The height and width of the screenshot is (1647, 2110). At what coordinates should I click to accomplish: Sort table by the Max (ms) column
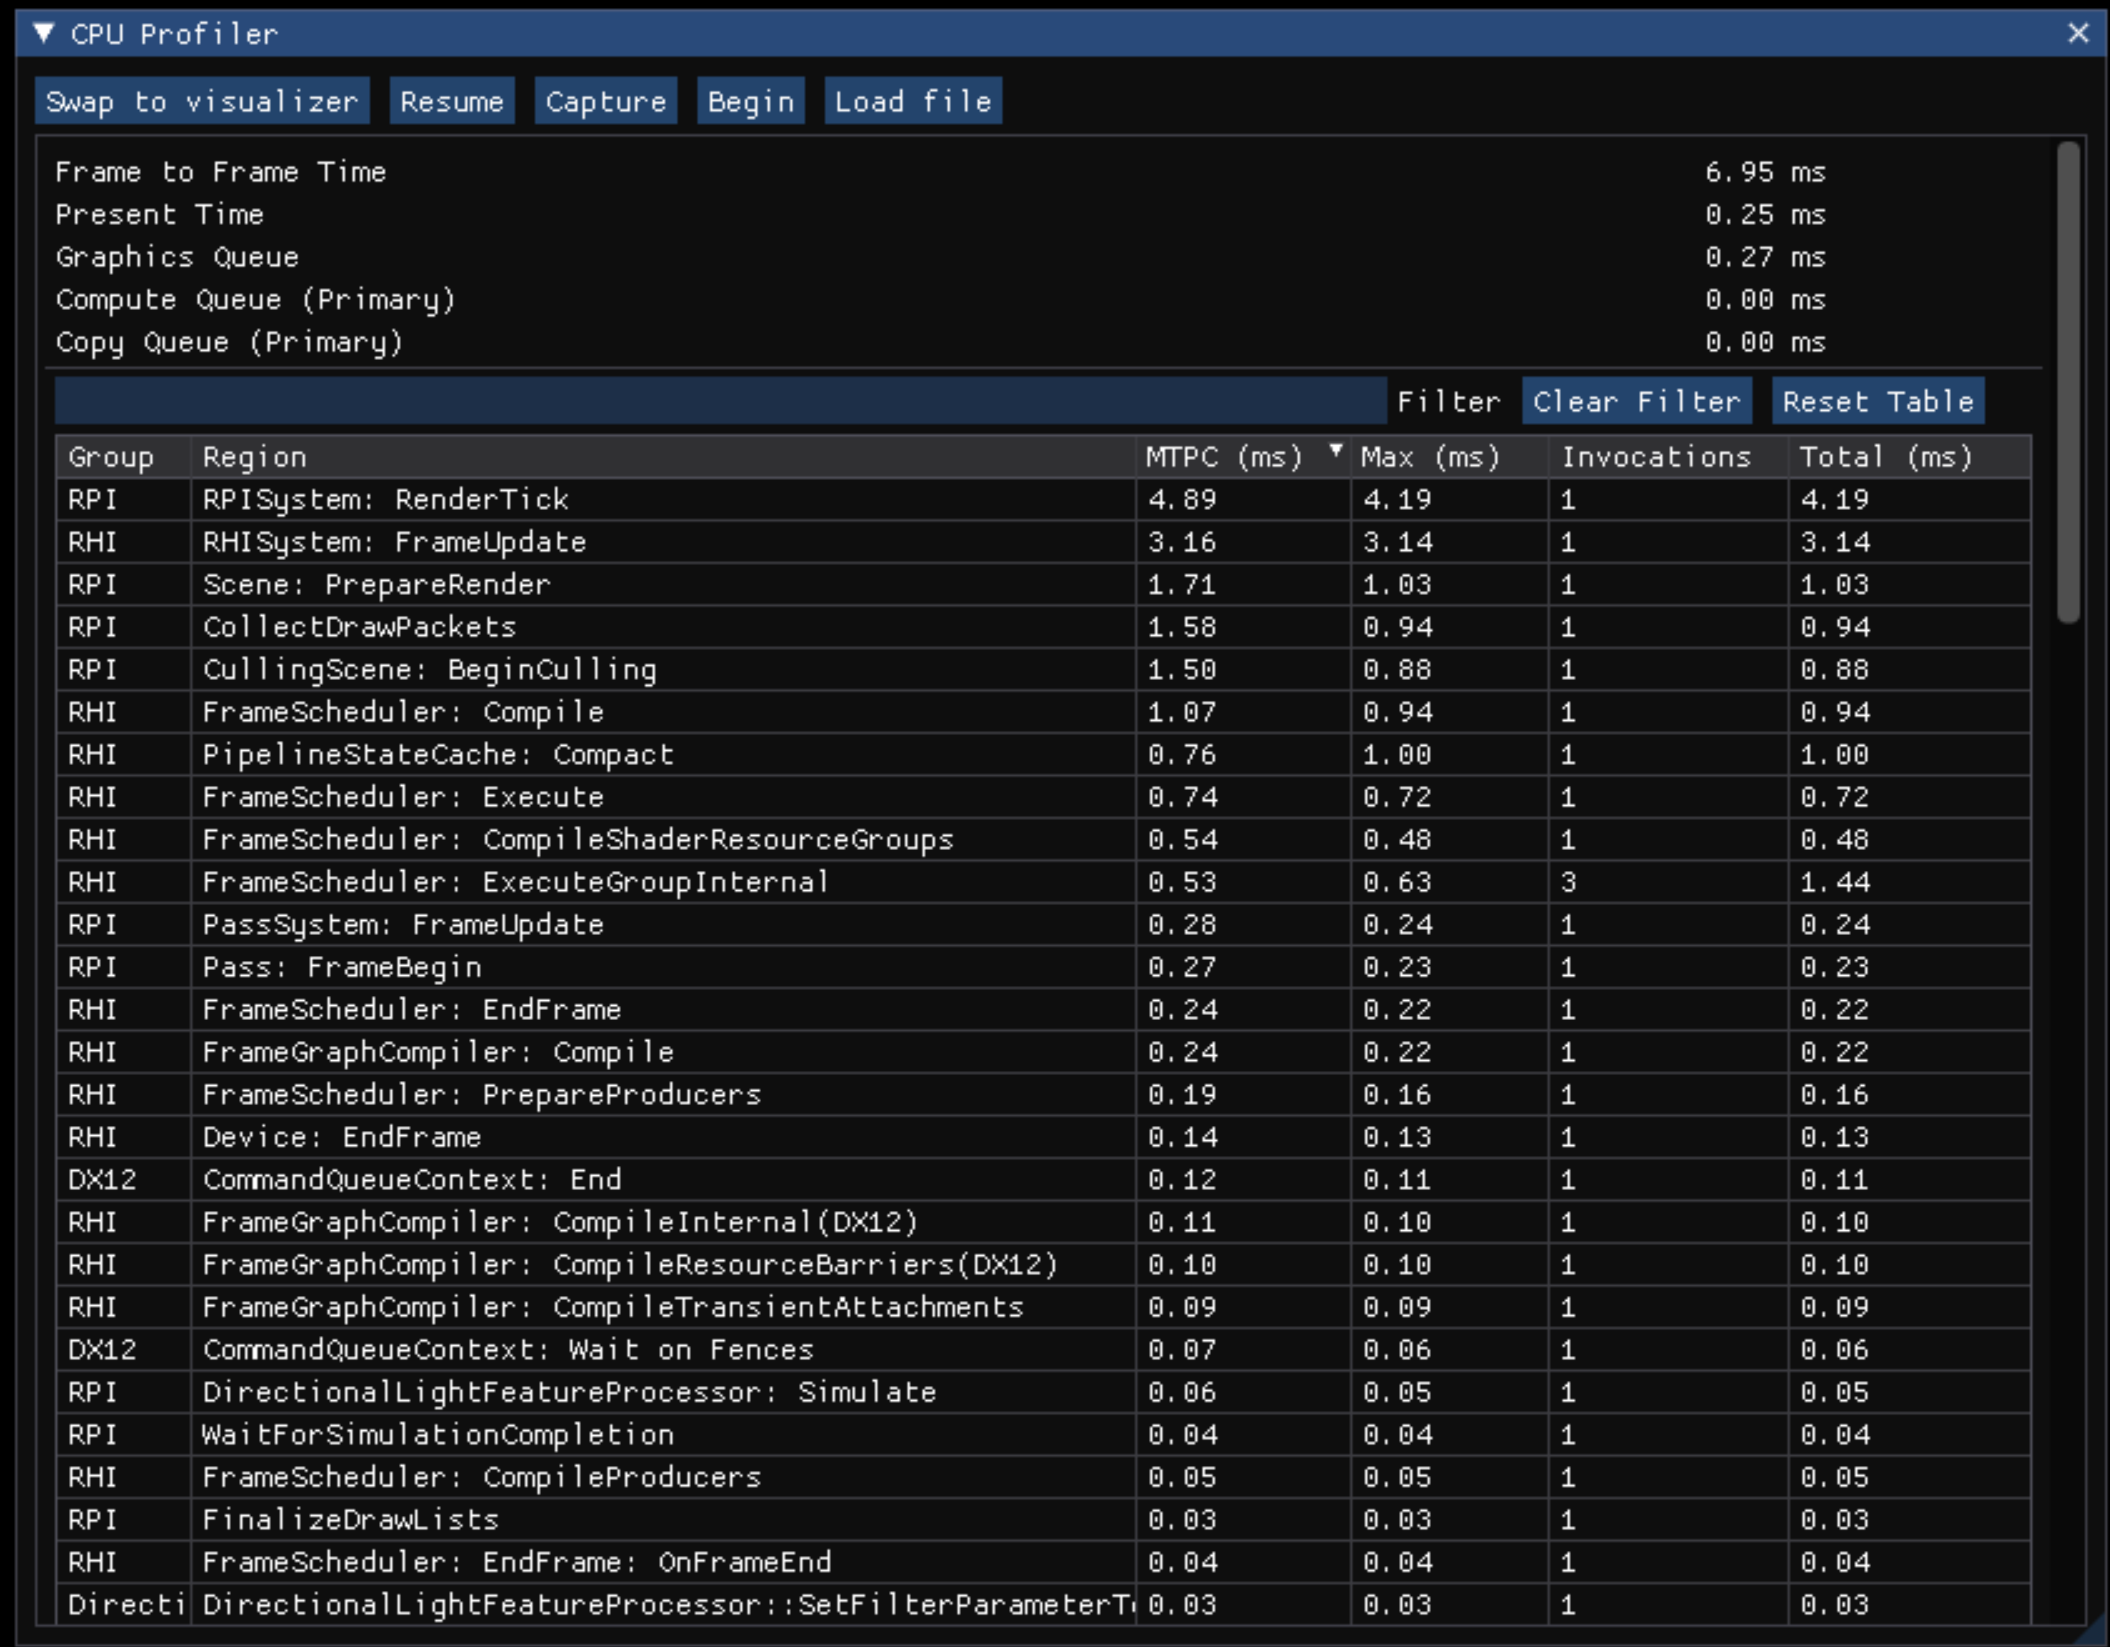1428,457
